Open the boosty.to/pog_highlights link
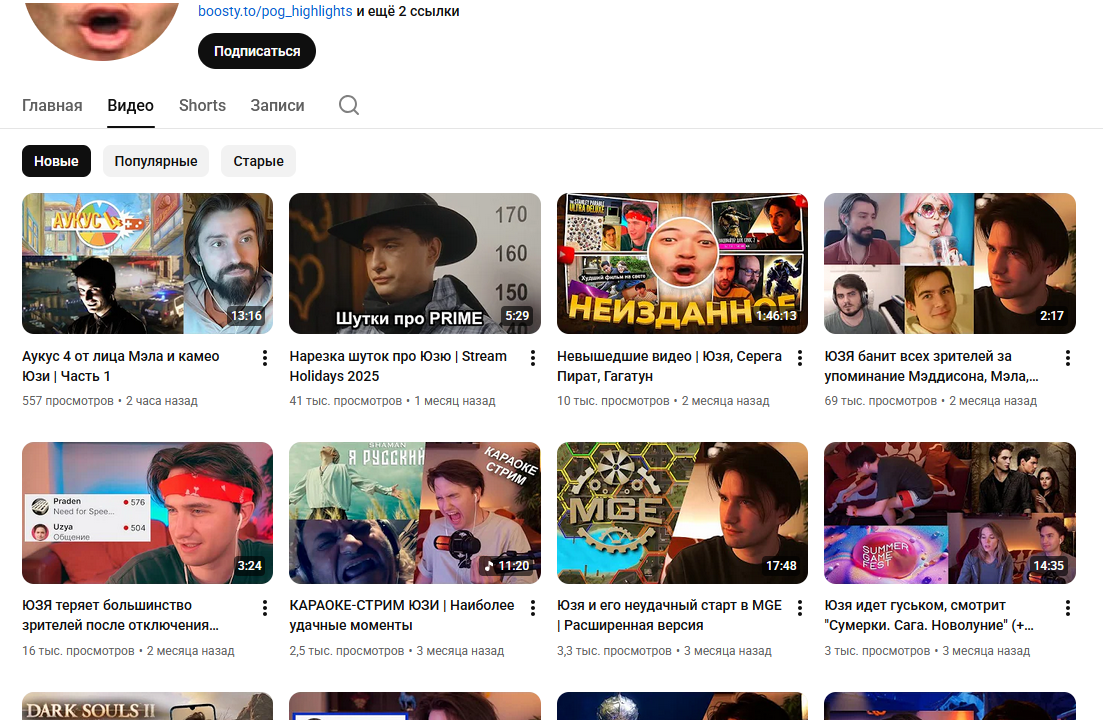This screenshot has height=720, width=1103. 275,11
